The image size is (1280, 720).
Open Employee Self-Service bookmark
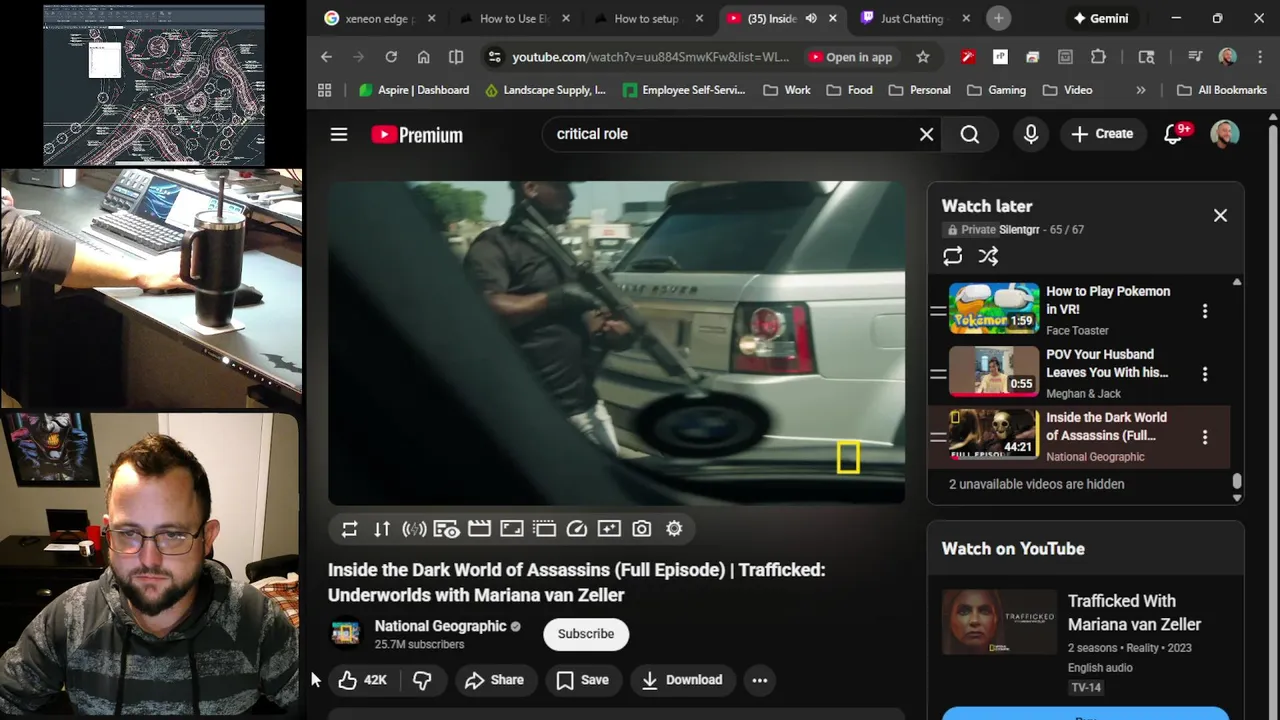click(684, 90)
